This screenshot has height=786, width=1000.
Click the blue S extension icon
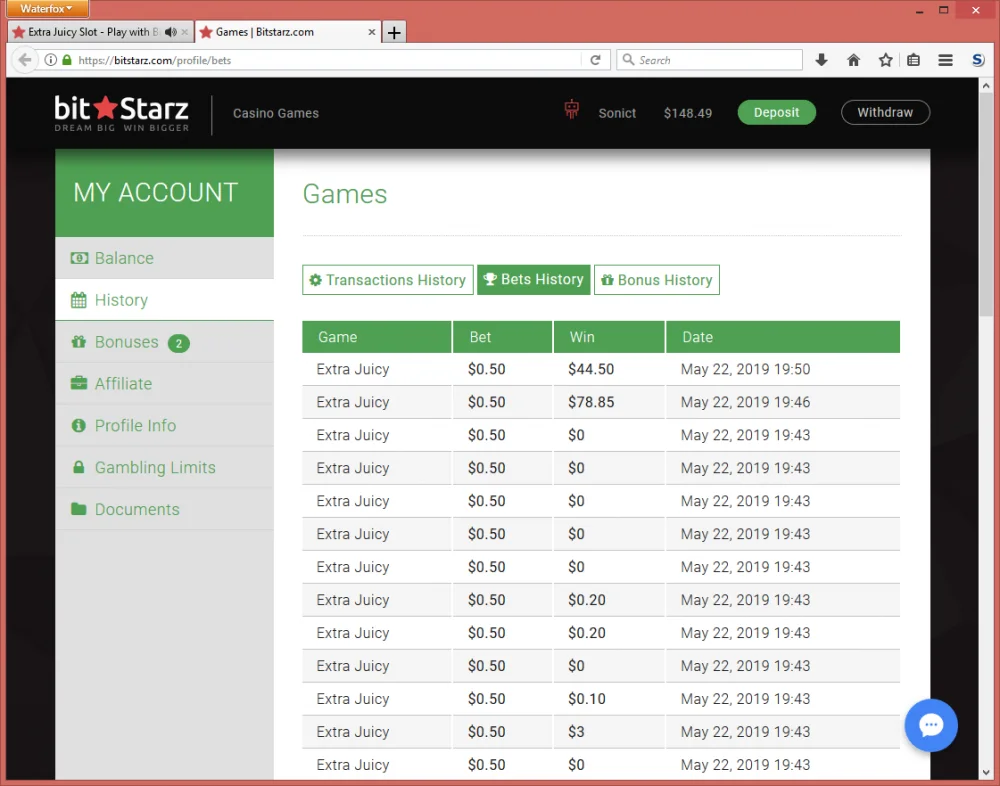(x=978, y=60)
